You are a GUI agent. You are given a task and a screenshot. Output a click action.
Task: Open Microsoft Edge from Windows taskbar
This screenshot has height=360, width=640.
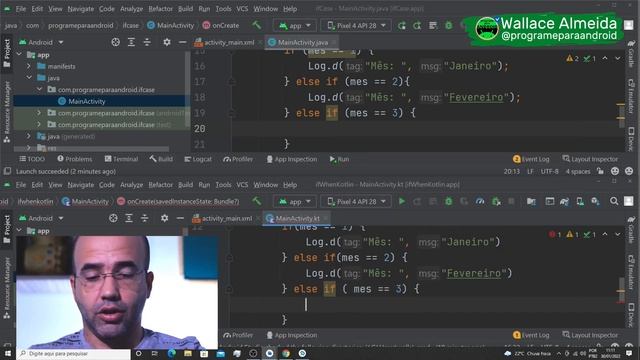(x=171, y=353)
